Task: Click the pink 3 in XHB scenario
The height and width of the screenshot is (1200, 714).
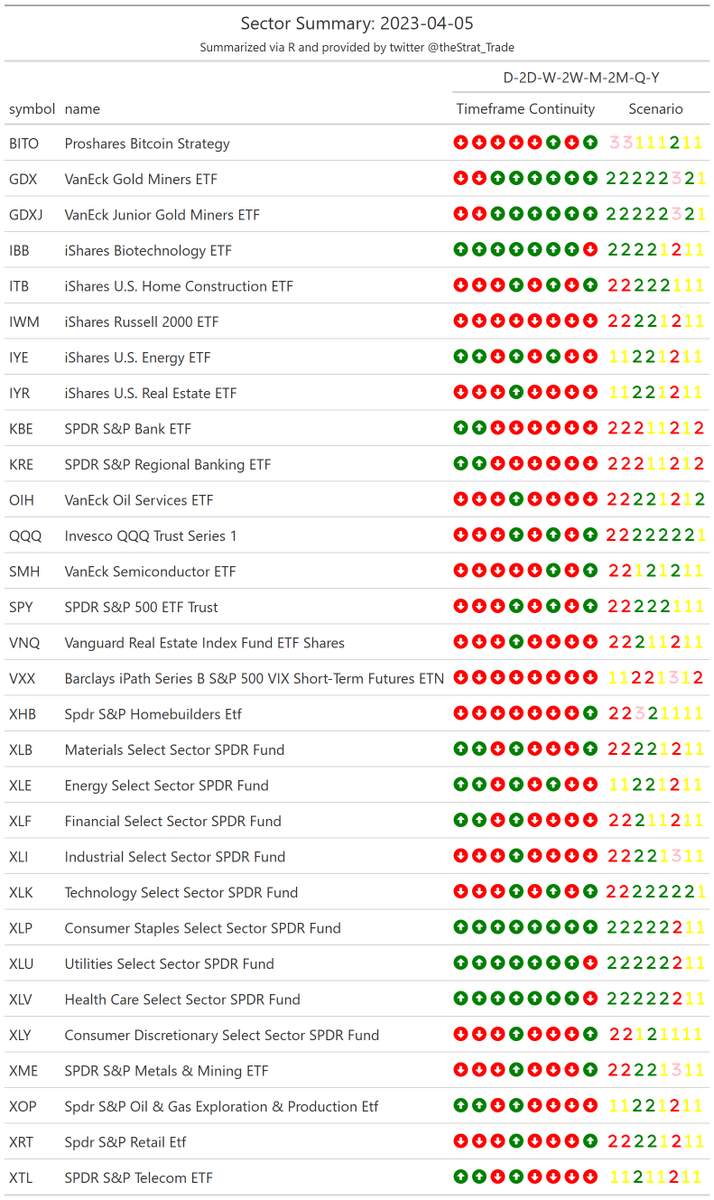Action: (x=639, y=714)
